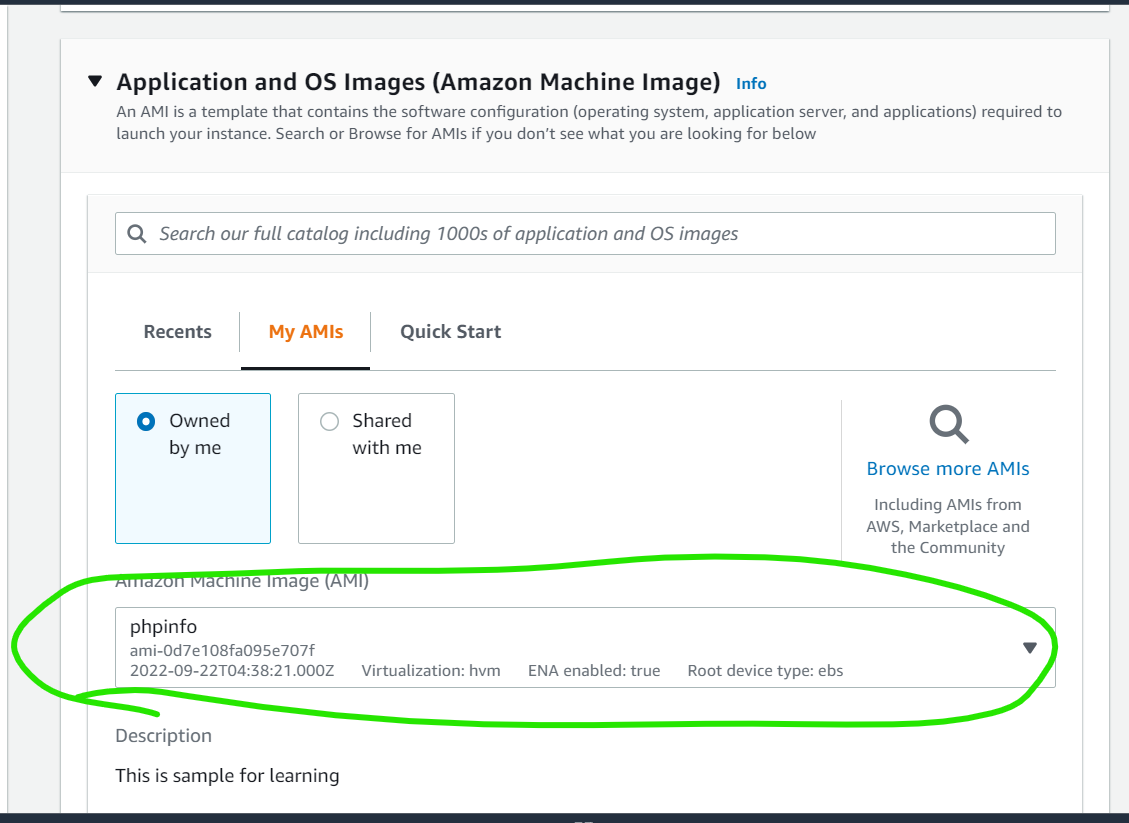Click the Info icon link beside the section title

point(751,83)
